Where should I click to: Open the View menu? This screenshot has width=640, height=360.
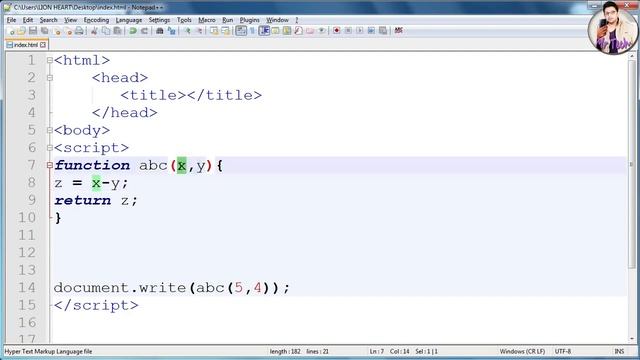(70, 20)
